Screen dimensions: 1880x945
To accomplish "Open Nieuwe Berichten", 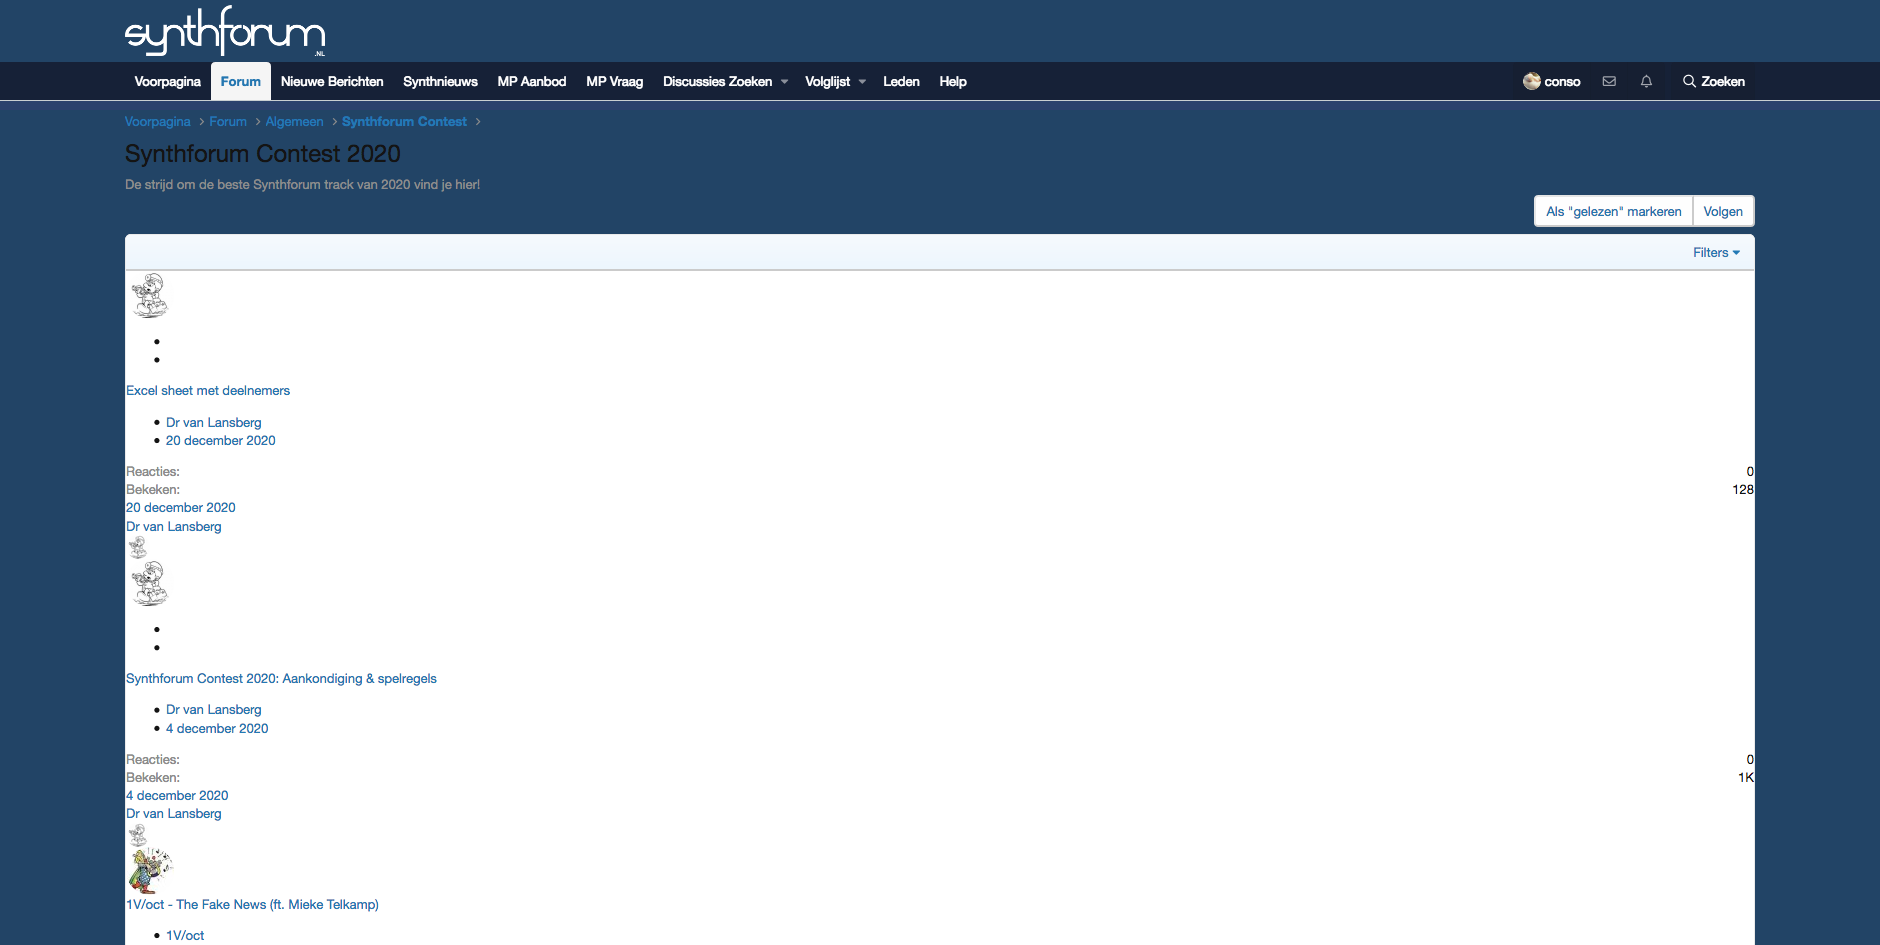I will (x=332, y=82).
